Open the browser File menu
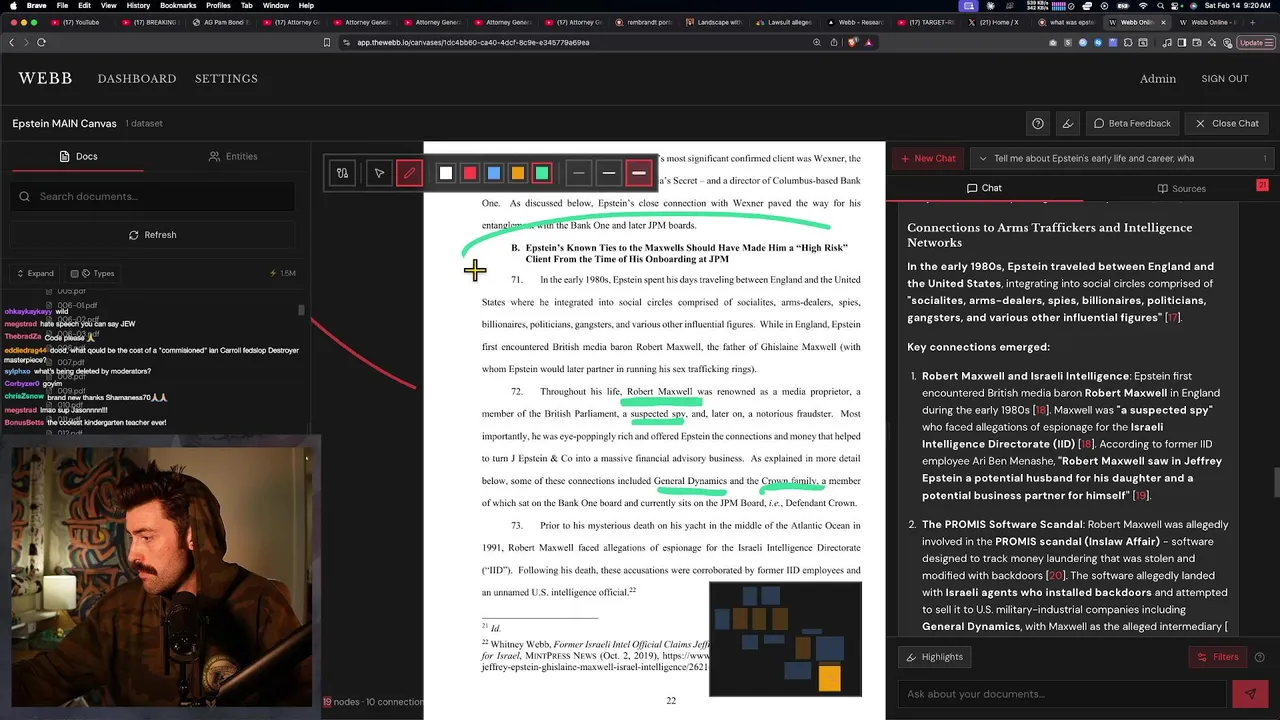 coord(62,5)
